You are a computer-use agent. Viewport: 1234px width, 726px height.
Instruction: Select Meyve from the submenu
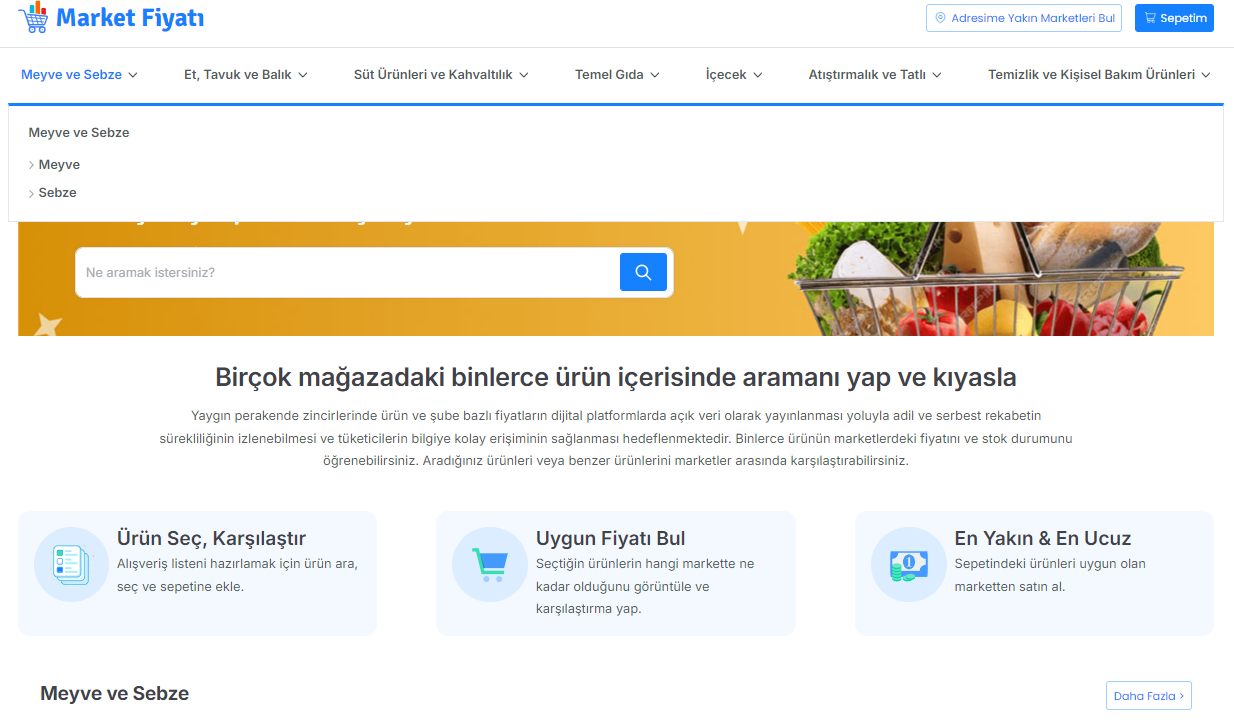tap(59, 164)
